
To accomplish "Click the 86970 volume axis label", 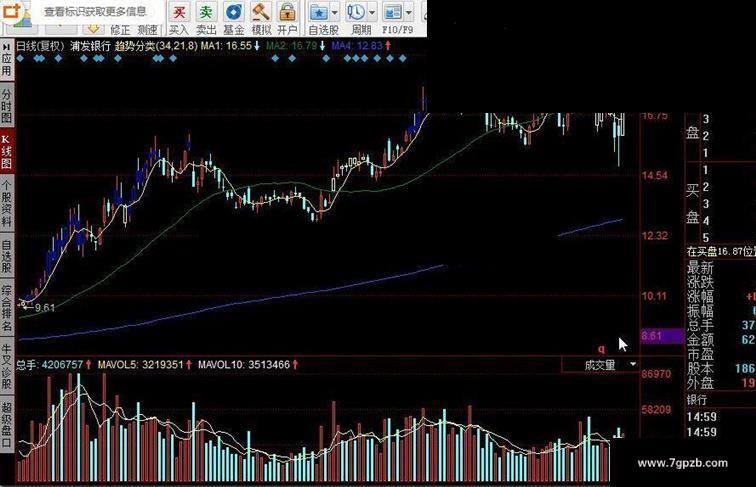I will (656, 374).
